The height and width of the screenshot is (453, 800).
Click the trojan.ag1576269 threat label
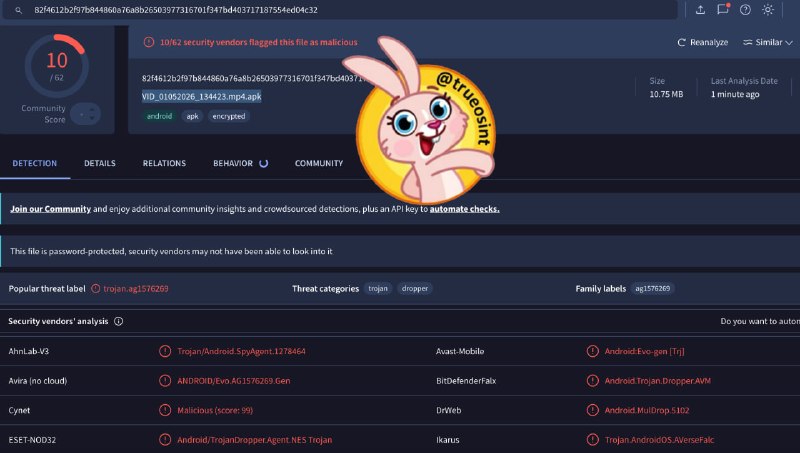[x=136, y=289]
